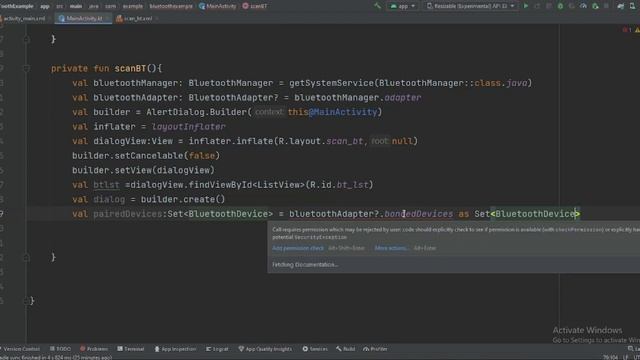This screenshot has height=360, width=640.
Task: Click the More actions... link
Action: 391,248
